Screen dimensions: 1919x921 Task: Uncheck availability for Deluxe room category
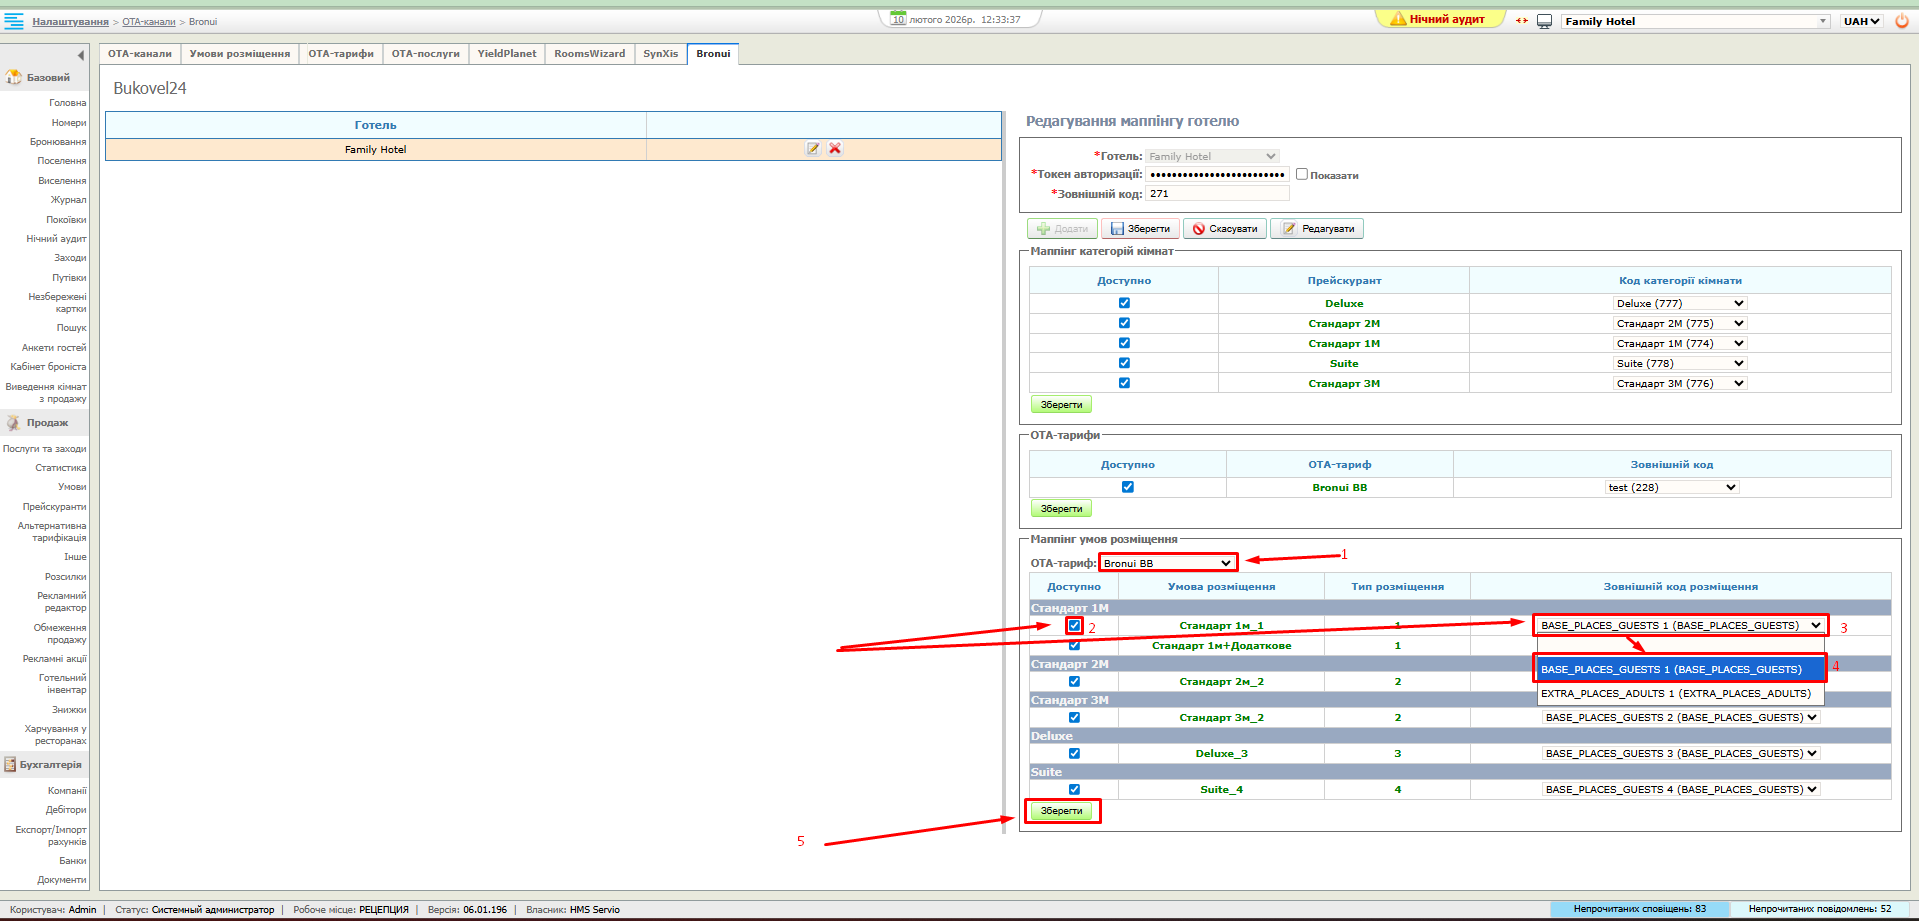(1124, 303)
